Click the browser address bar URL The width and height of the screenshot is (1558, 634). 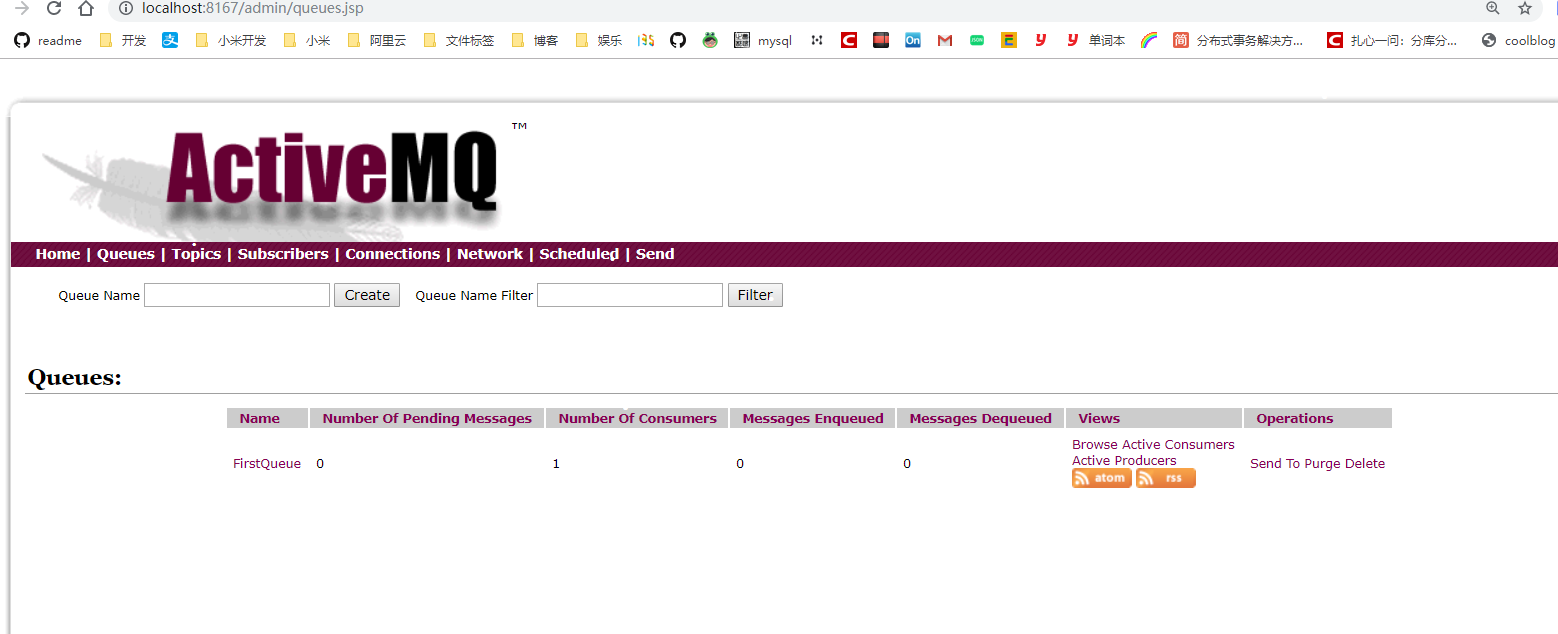[x=252, y=8]
